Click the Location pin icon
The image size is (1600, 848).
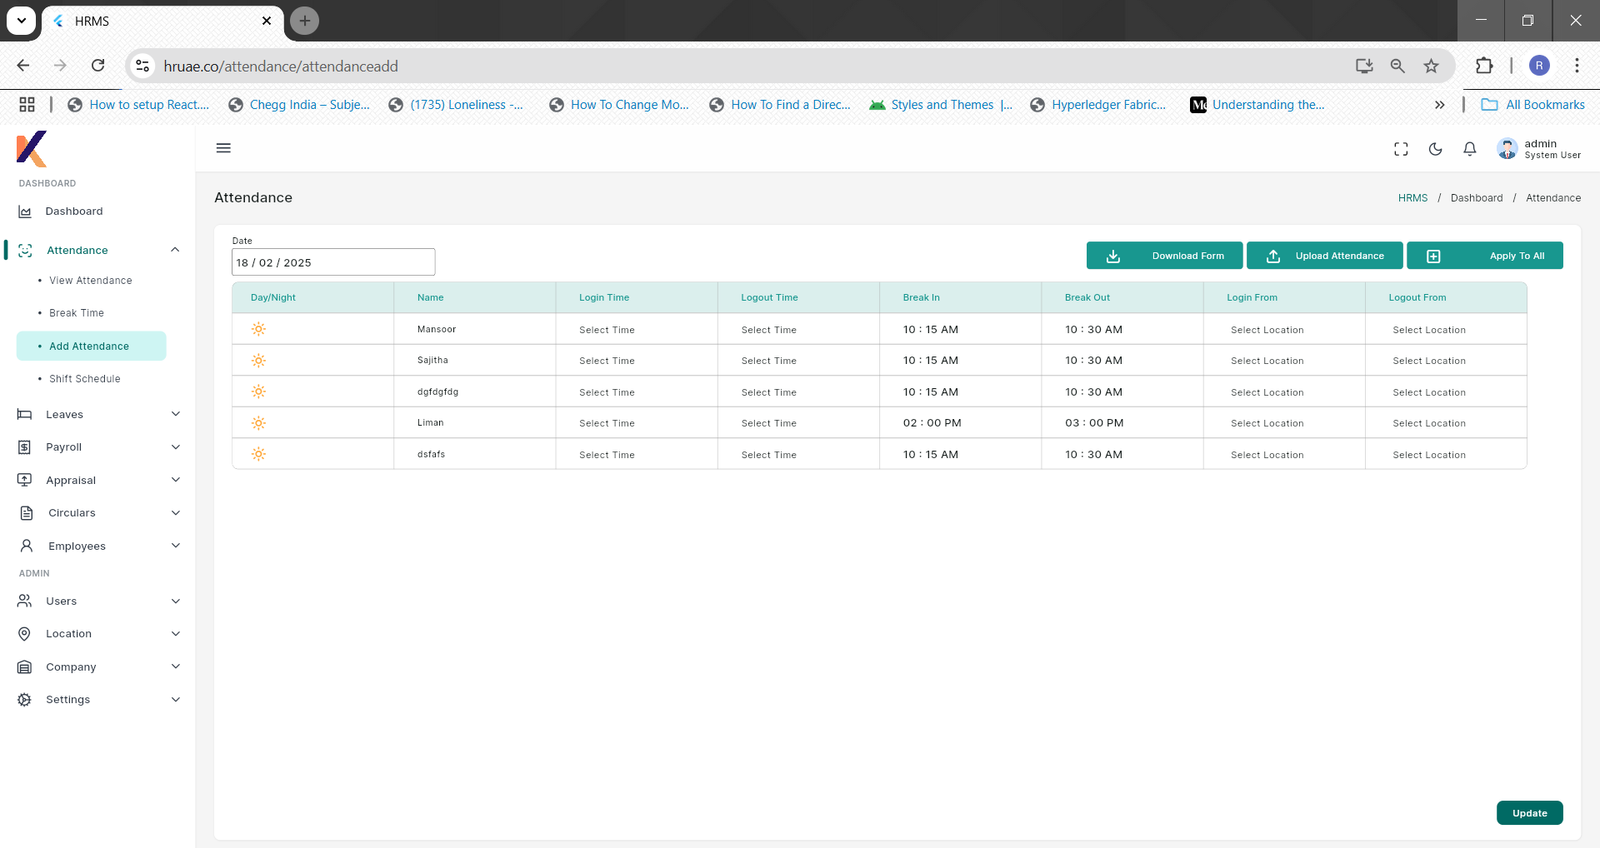[25, 634]
